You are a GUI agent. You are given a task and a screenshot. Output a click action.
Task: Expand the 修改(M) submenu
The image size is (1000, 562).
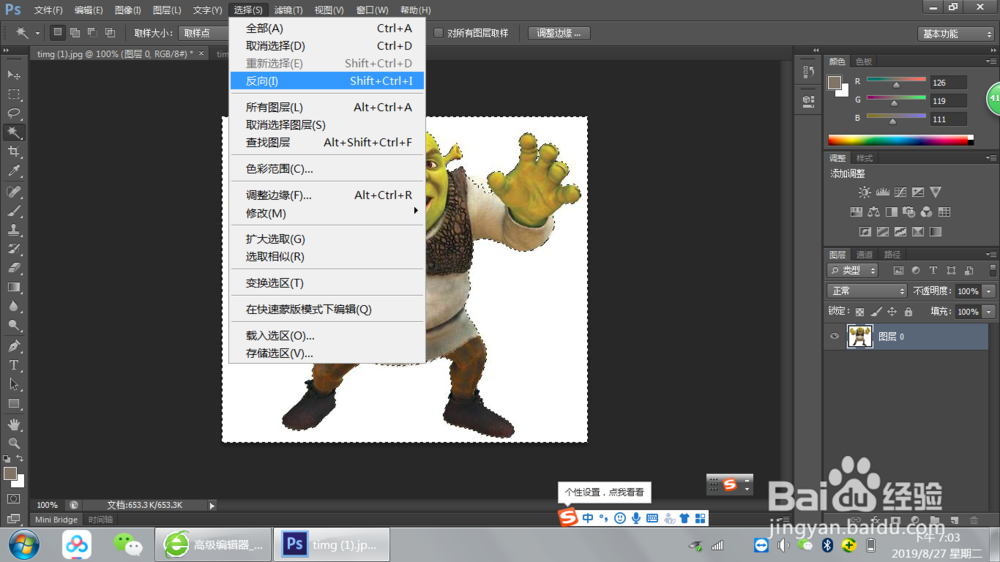pyautogui.click(x=327, y=213)
